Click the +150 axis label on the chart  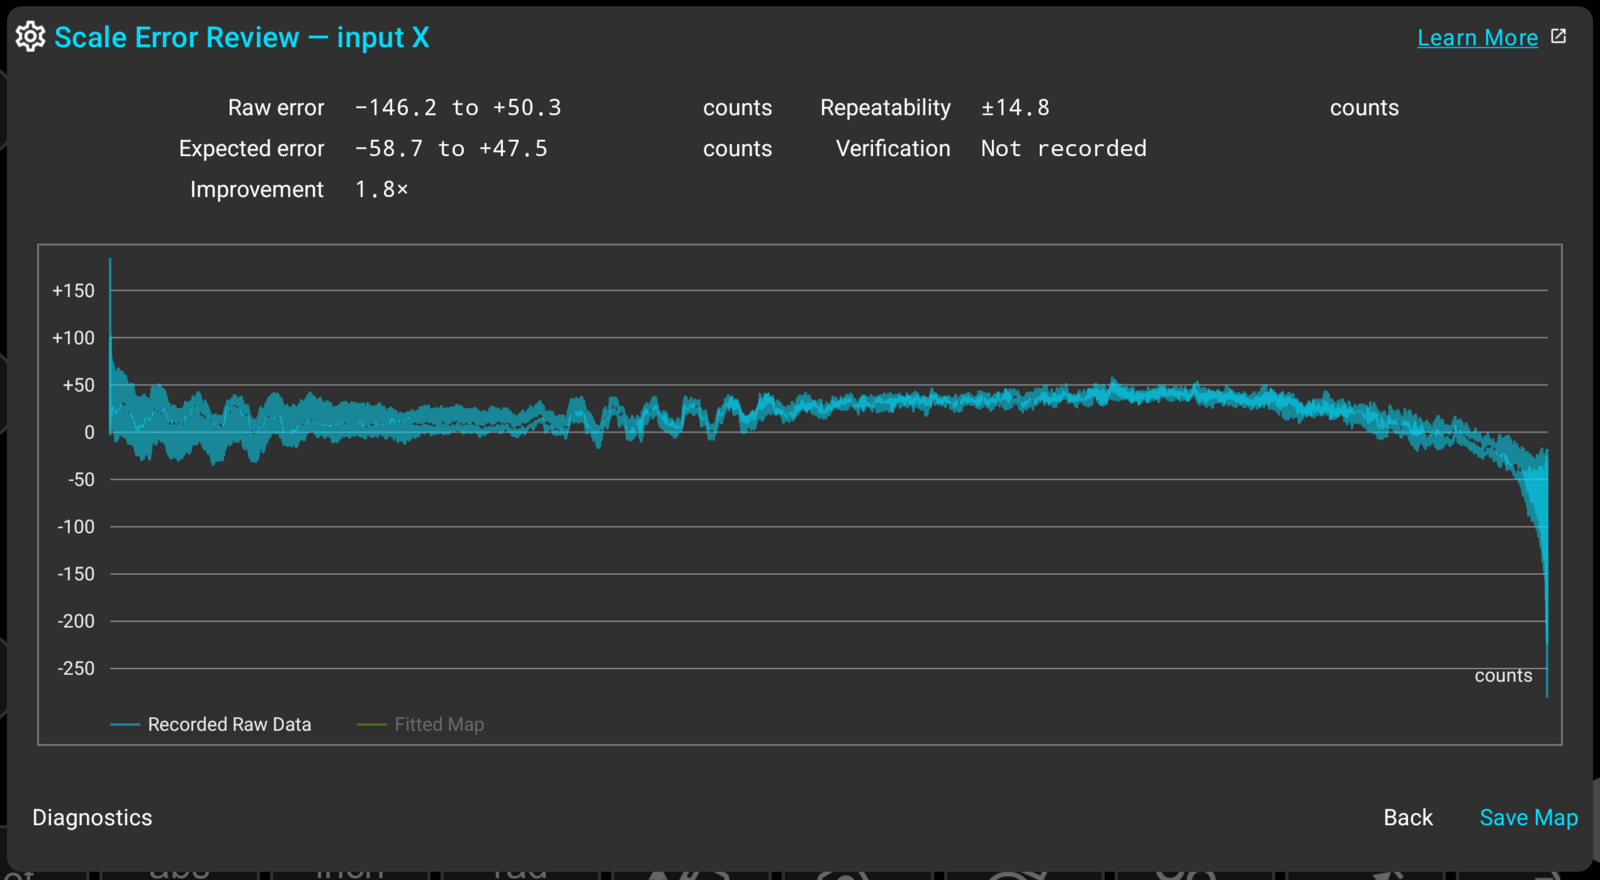(73, 291)
